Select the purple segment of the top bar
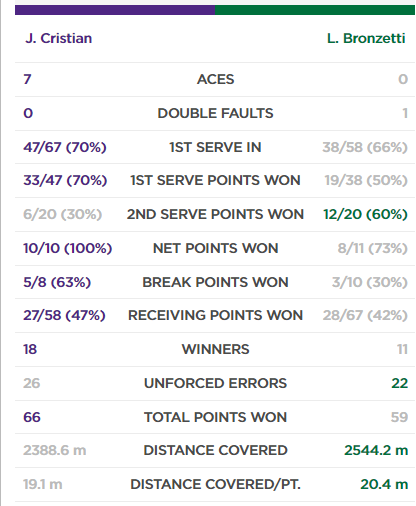The height and width of the screenshot is (506, 416). click(x=115, y=10)
